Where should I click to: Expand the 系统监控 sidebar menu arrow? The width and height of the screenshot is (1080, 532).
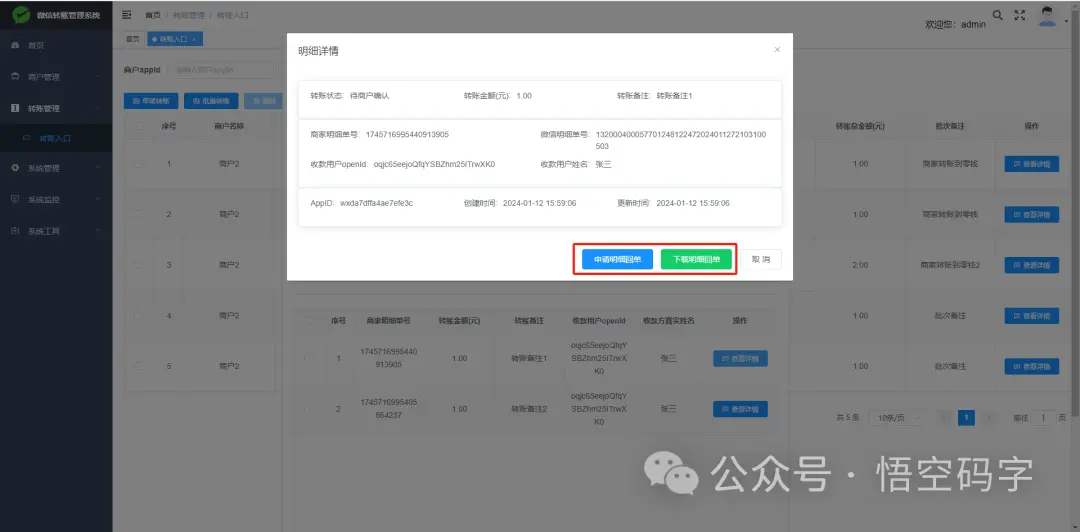click(98, 200)
